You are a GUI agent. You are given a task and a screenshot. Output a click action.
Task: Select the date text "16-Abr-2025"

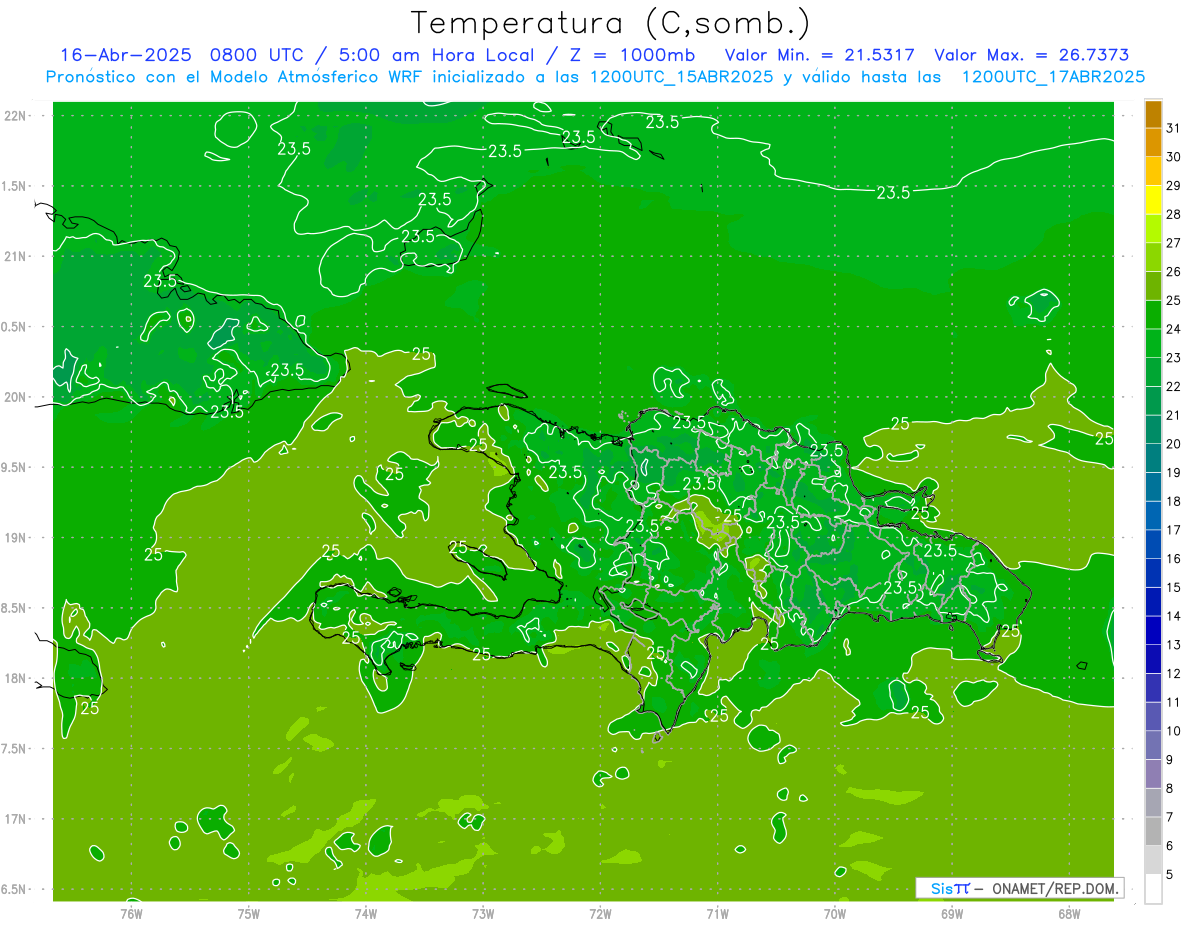point(128,55)
